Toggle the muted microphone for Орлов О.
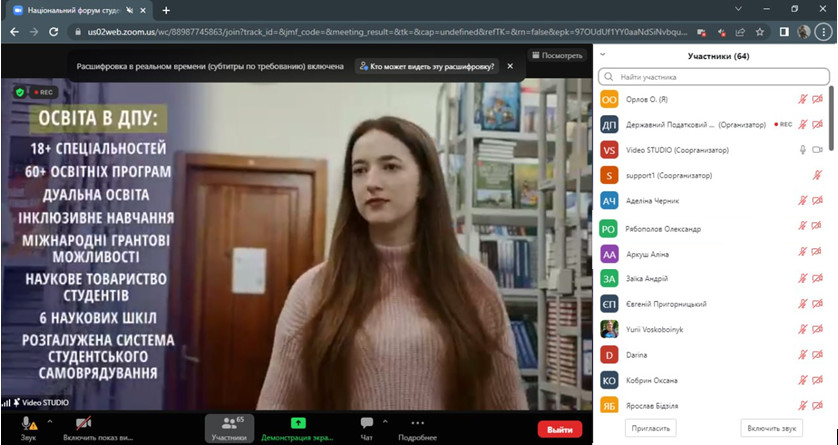The height and width of the screenshot is (445, 838). (802, 99)
